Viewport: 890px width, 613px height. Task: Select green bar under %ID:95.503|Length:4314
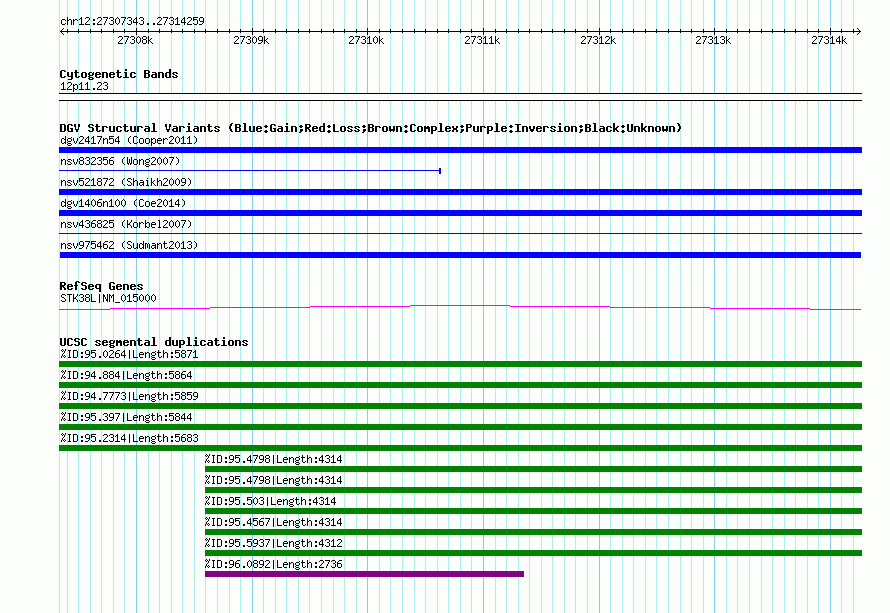[x=534, y=511]
